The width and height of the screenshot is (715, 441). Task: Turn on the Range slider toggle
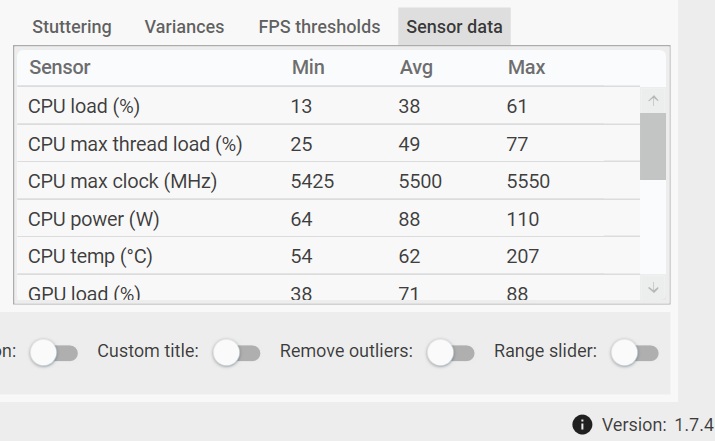635,353
